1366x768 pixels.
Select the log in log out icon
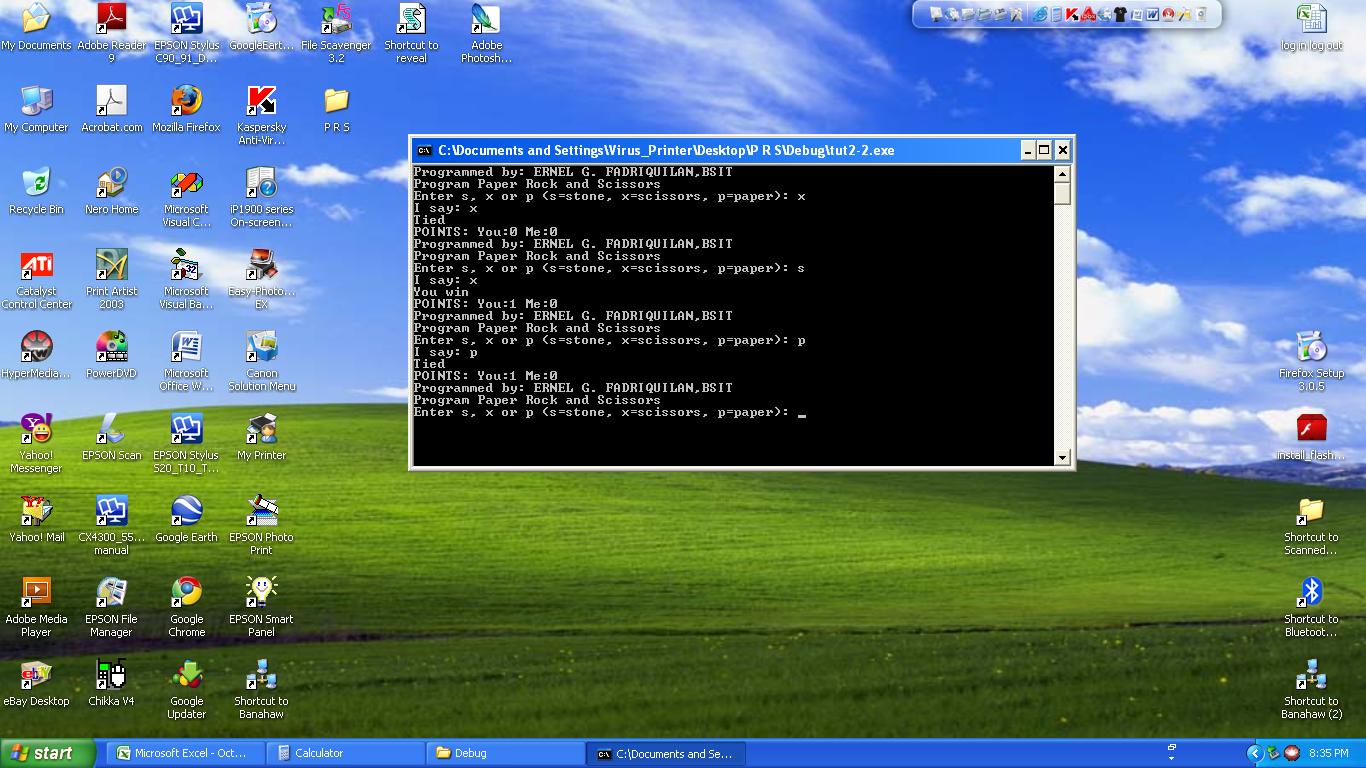pyautogui.click(x=1311, y=27)
